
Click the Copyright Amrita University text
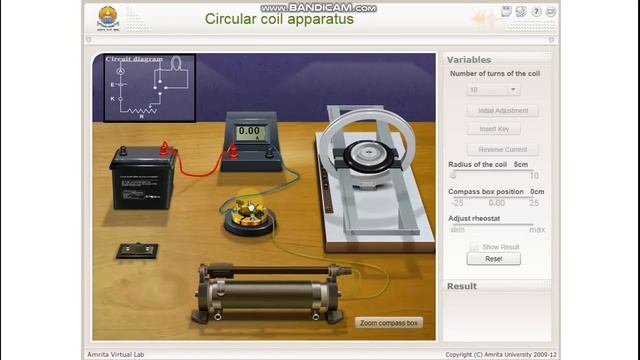(x=501, y=355)
